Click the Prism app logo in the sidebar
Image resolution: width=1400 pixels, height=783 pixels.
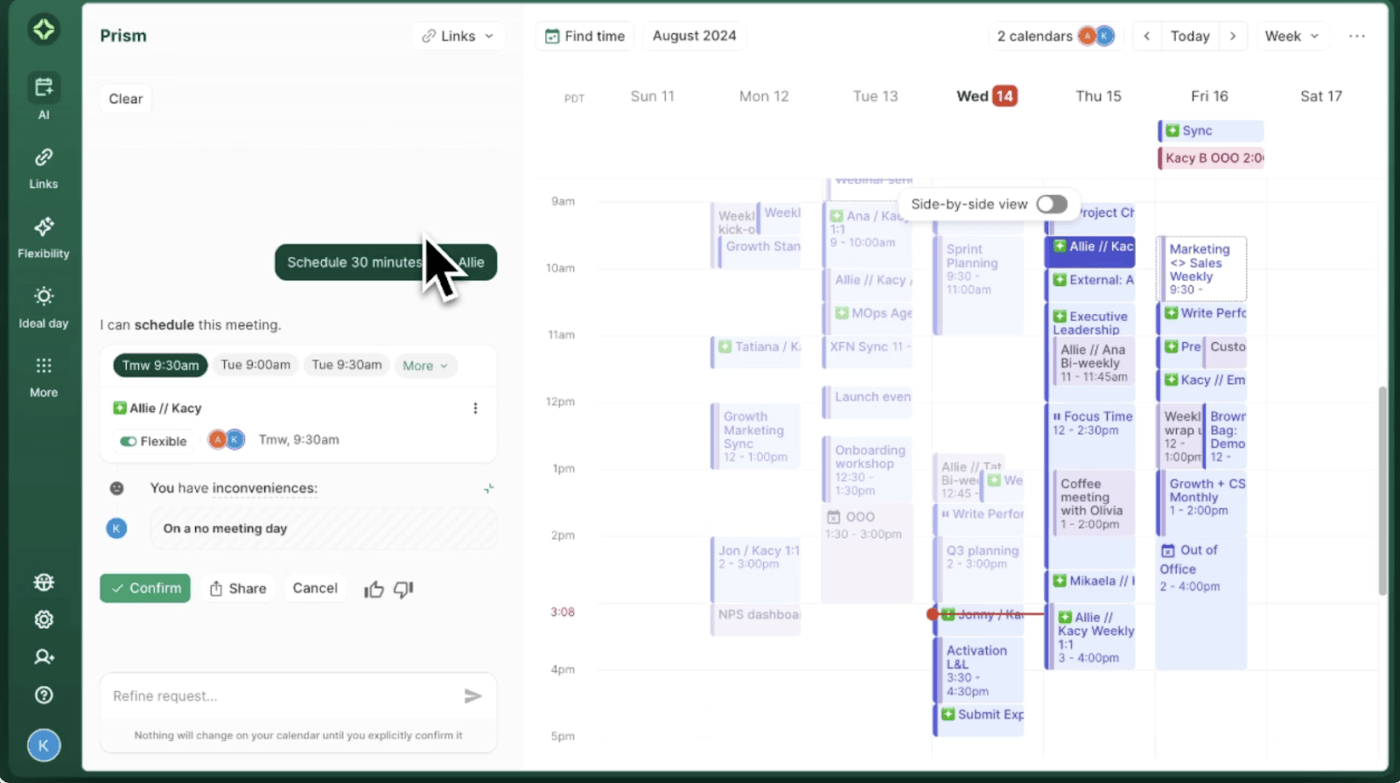click(43, 29)
